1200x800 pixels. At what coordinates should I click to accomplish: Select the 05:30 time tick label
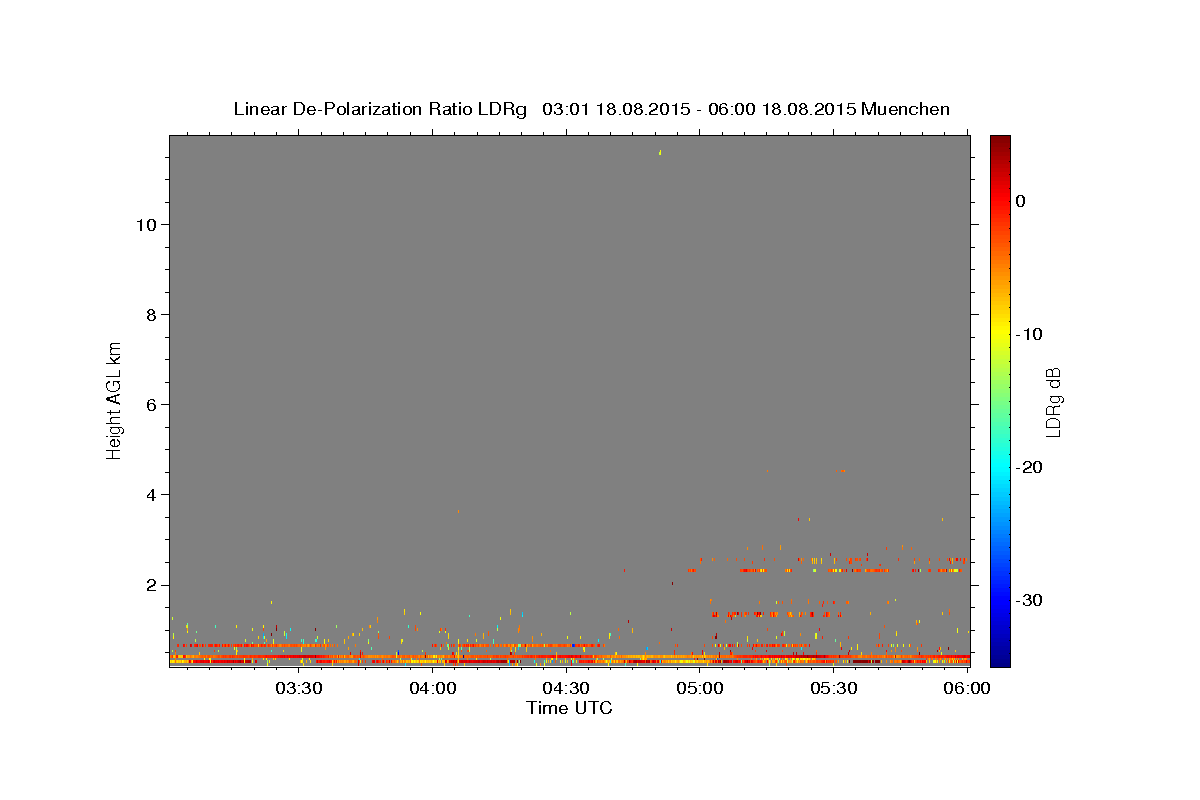833,688
